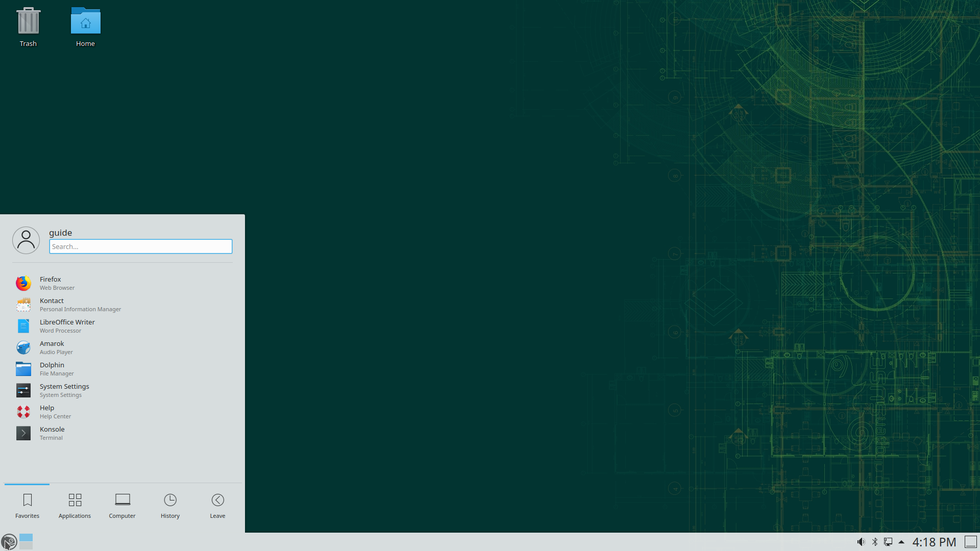Open the History tab
980x551 pixels.
point(170,505)
